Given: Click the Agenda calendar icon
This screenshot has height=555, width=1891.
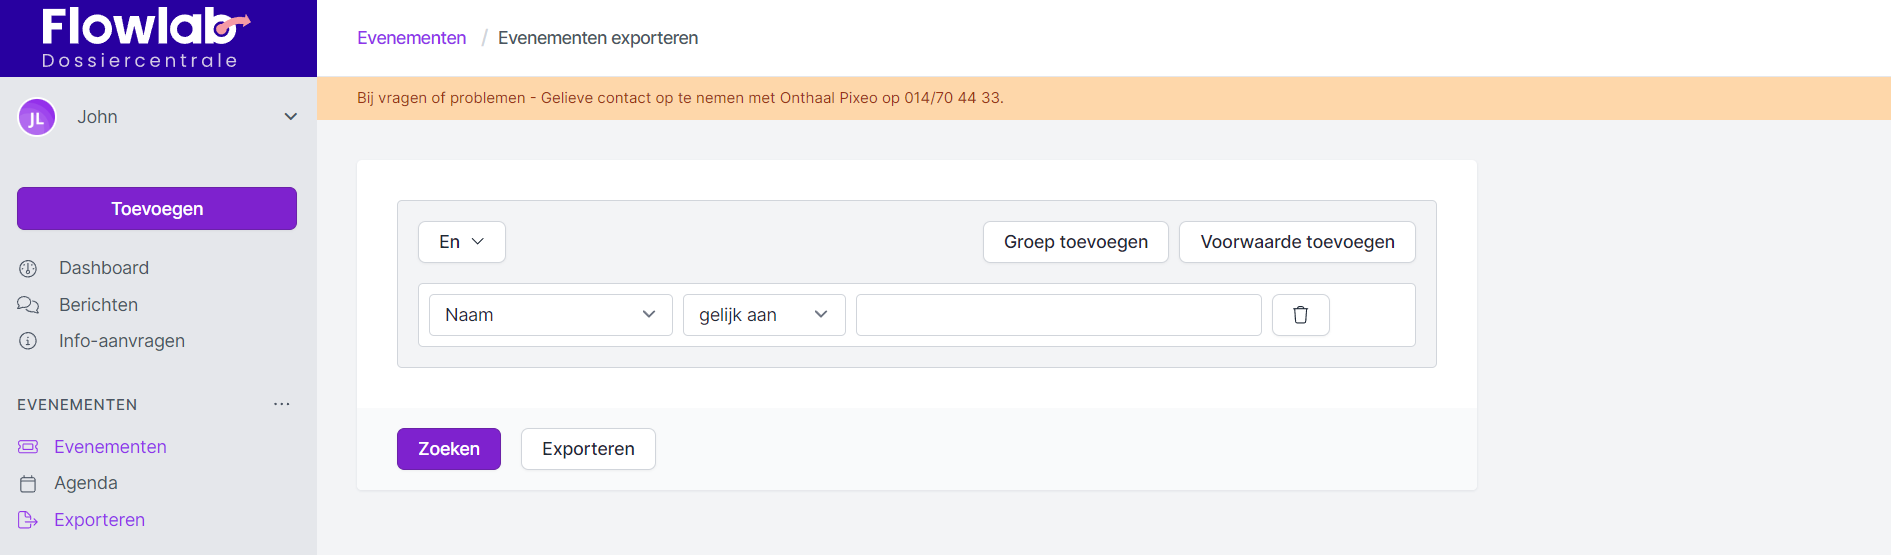Looking at the screenshot, I should (28, 484).
